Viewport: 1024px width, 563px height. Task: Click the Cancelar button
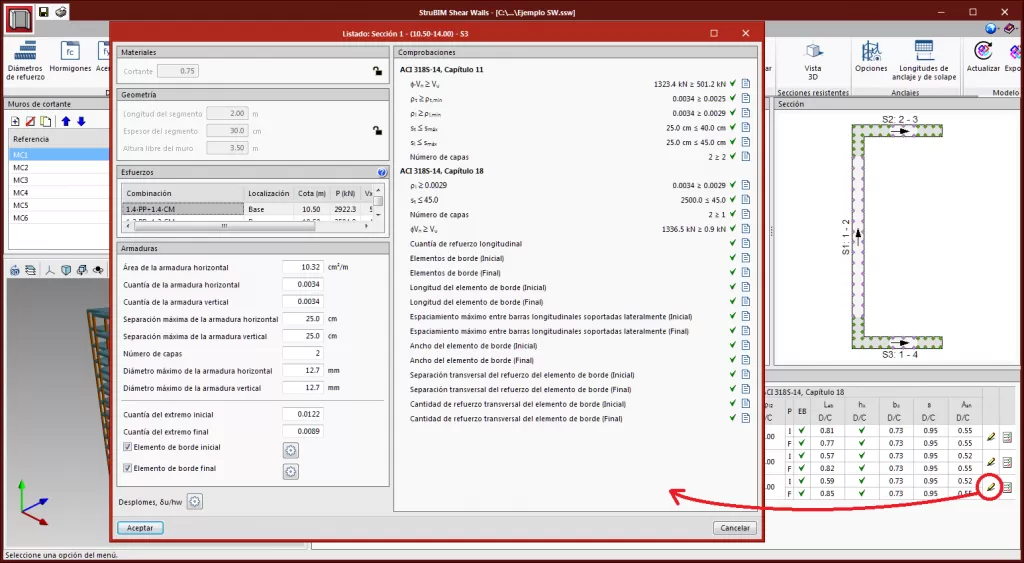tap(734, 528)
